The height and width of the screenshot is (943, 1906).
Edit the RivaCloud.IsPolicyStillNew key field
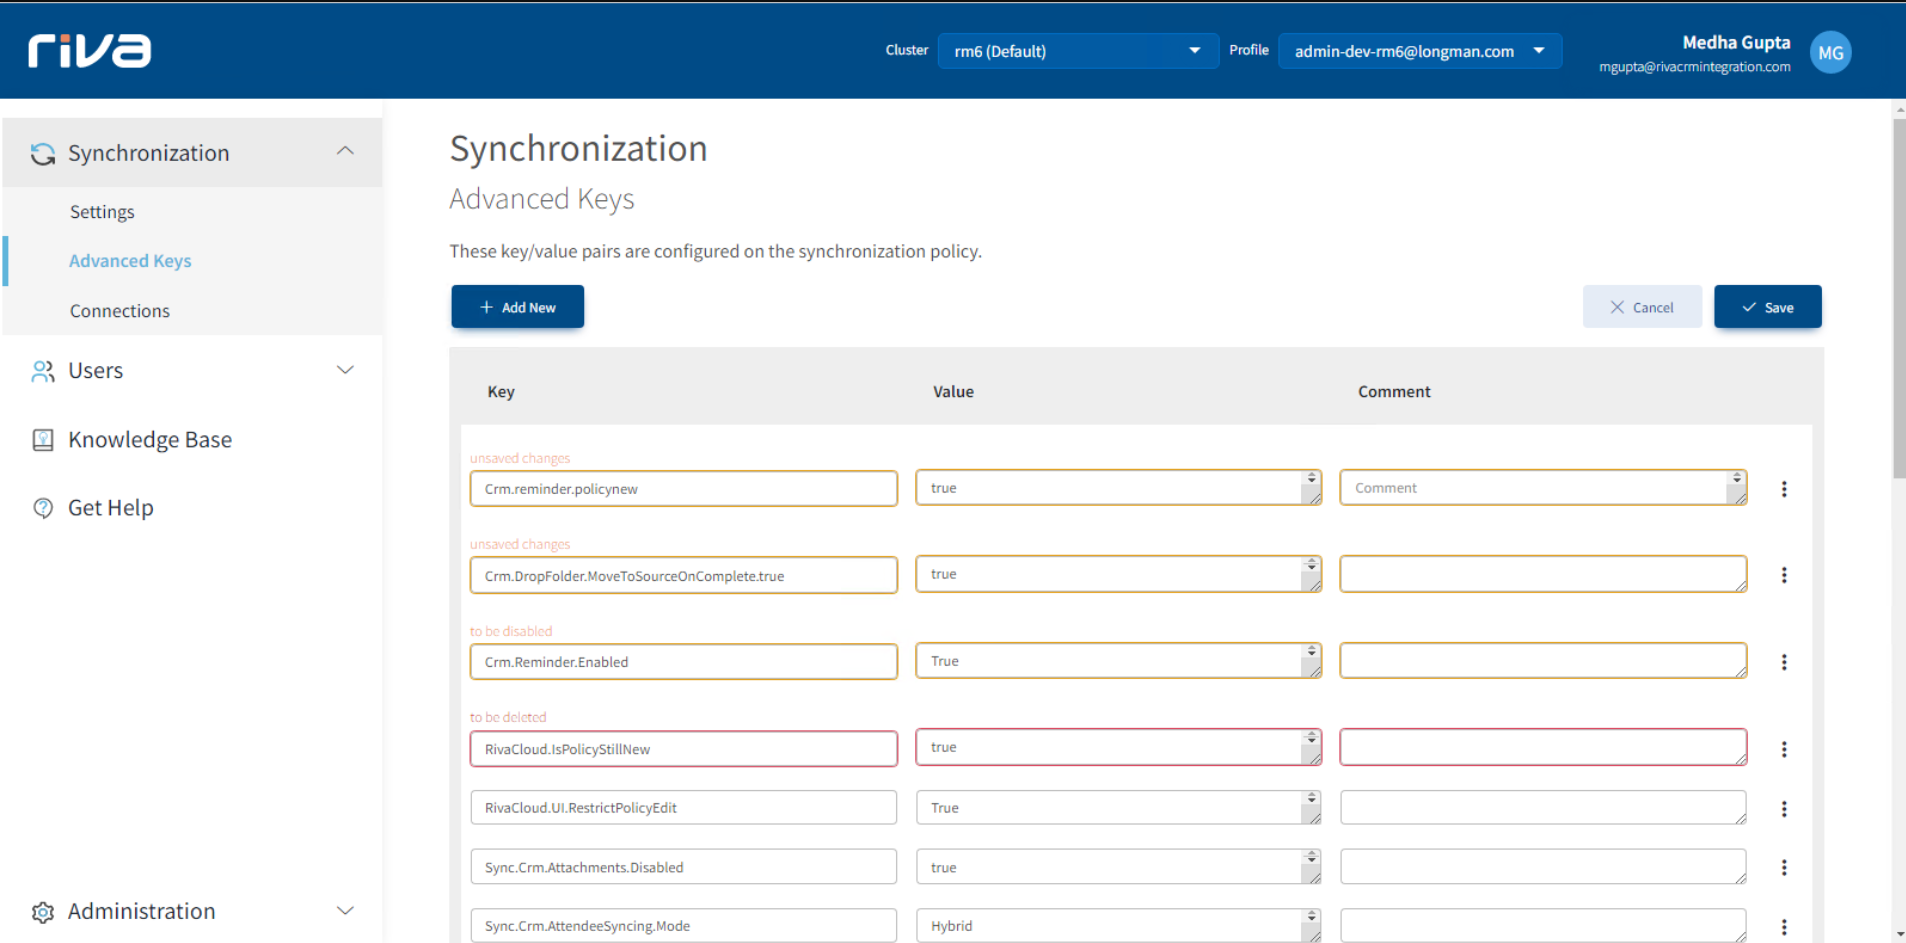684,749
